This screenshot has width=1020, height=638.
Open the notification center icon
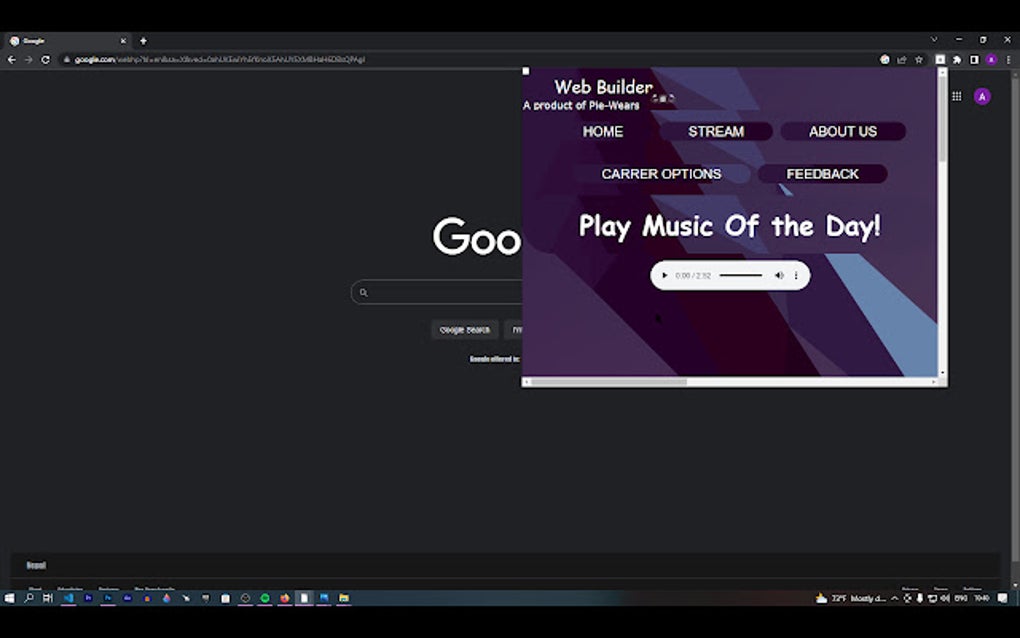[1002, 598]
